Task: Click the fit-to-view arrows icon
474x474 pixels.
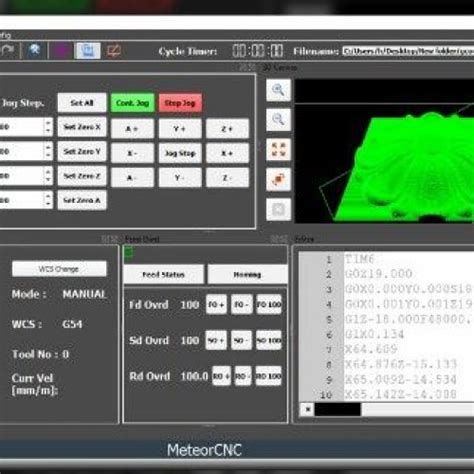Action: [279, 150]
